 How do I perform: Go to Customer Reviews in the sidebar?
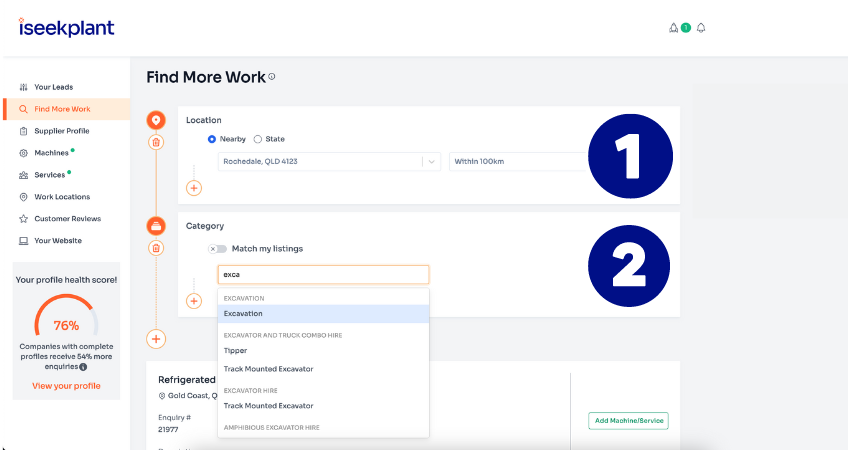point(67,219)
